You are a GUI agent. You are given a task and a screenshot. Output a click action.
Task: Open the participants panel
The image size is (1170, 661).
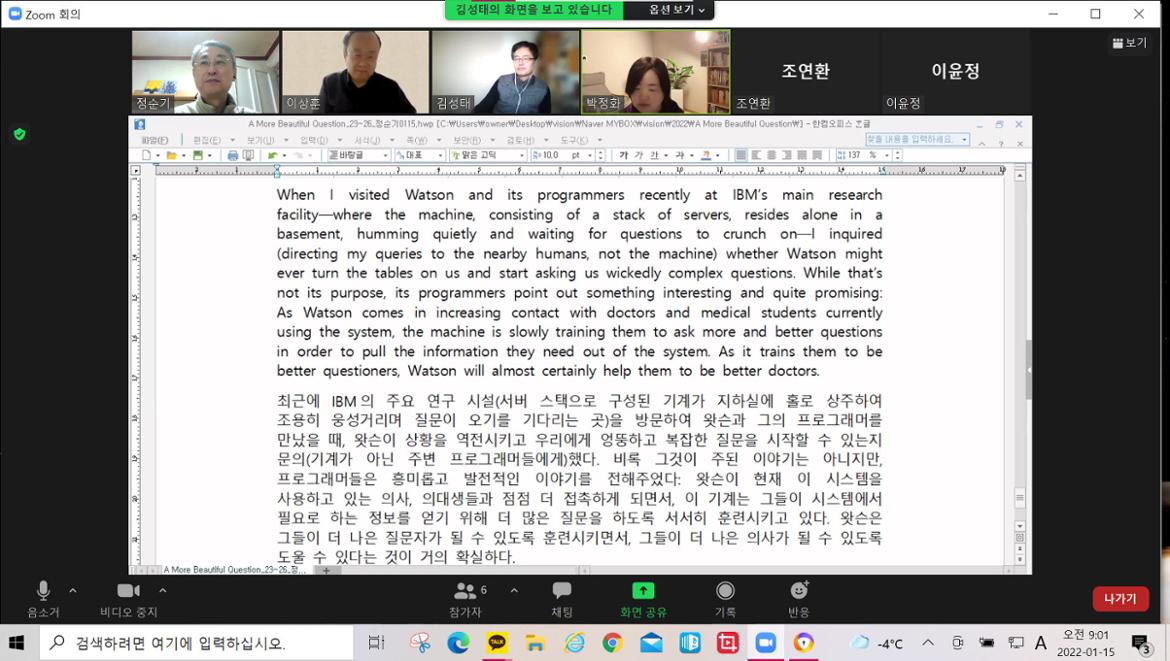(x=465, y=597)
